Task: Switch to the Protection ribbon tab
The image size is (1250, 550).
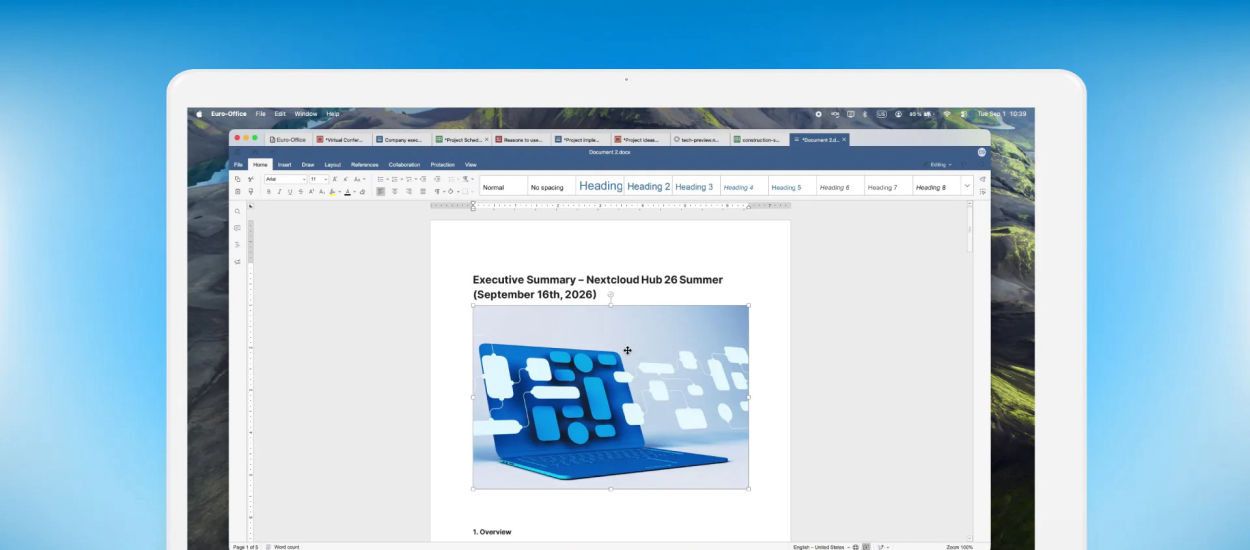Action: (443, 164)
